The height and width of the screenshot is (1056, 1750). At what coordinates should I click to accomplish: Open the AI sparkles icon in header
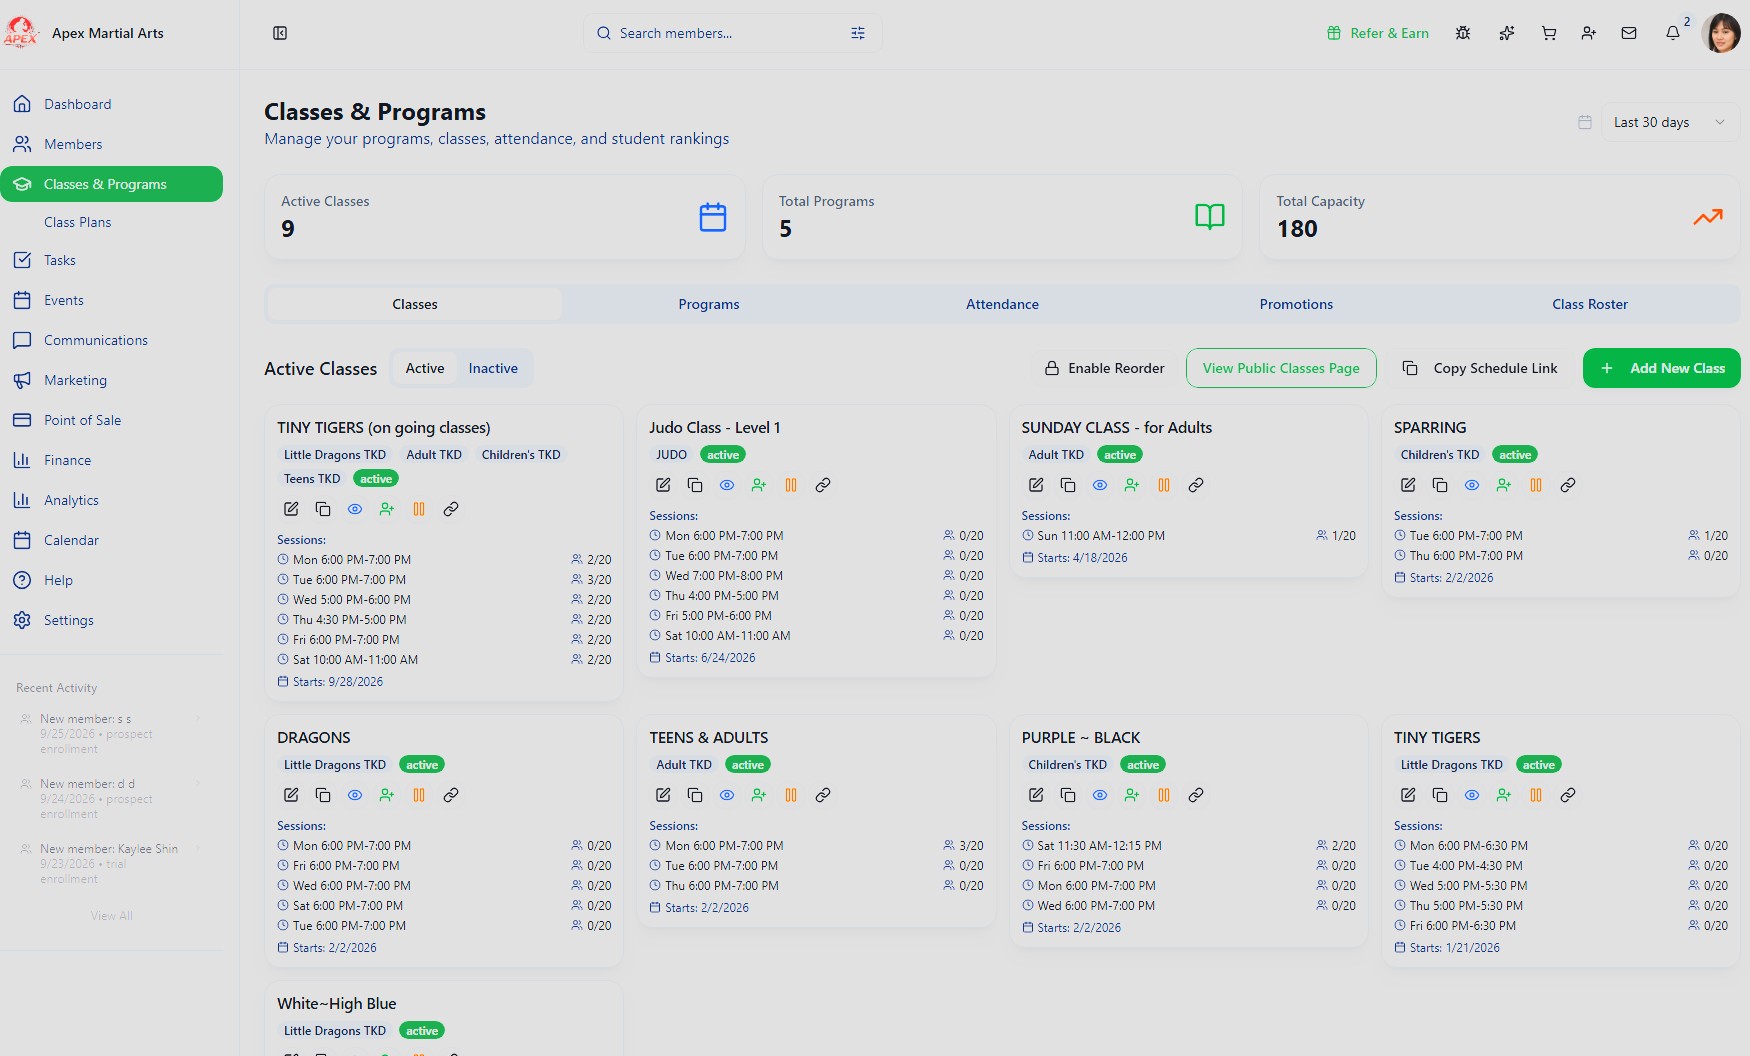pos(1507,33)
